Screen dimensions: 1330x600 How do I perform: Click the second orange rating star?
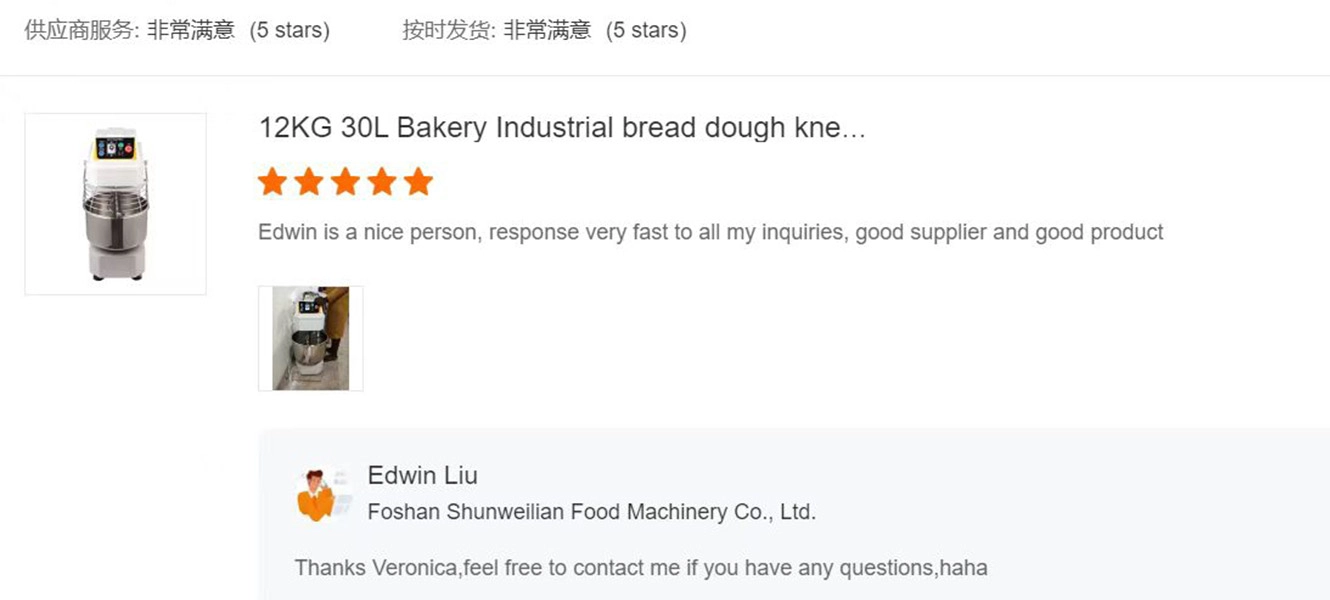309,182
